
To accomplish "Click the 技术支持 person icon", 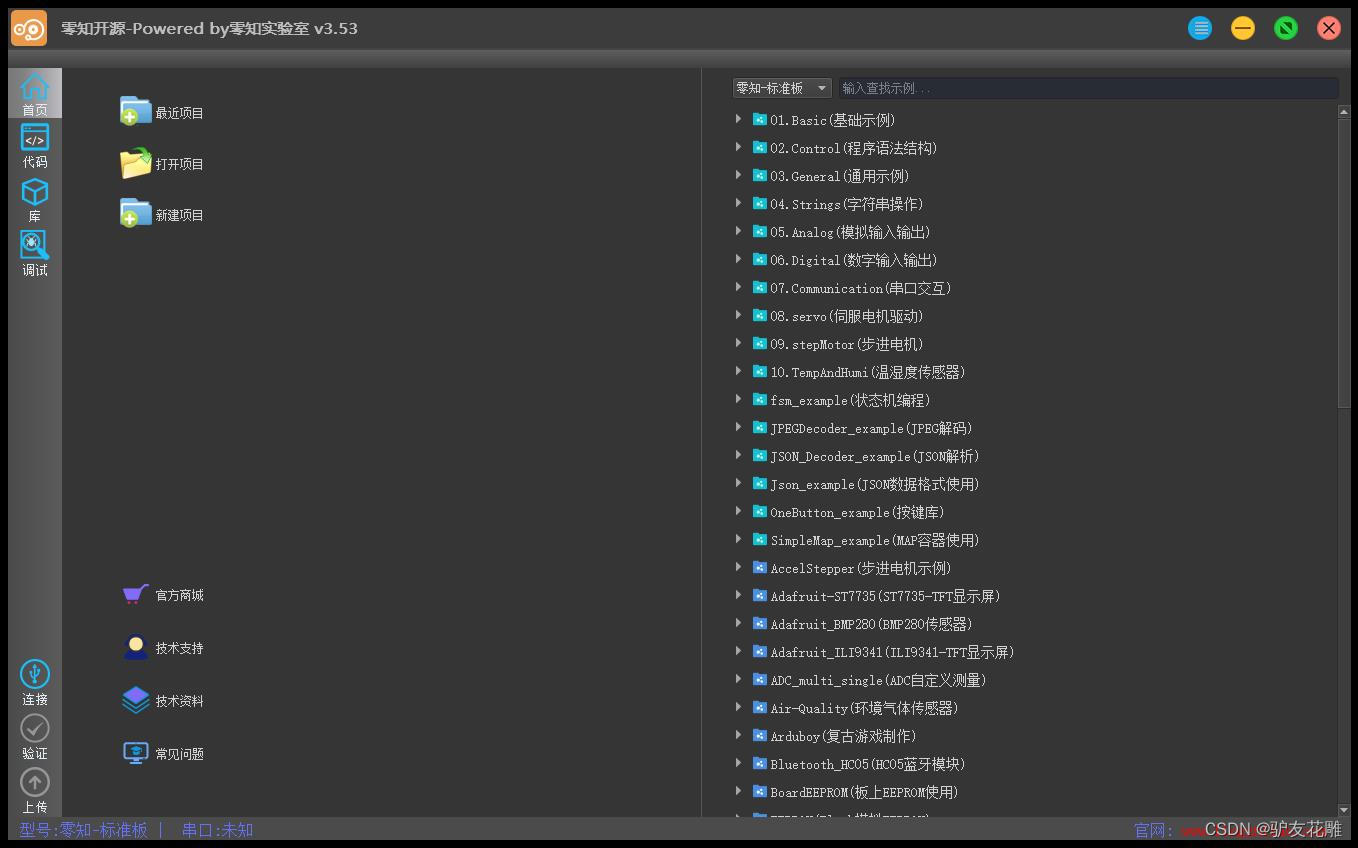I will click(x=135, y=647).
